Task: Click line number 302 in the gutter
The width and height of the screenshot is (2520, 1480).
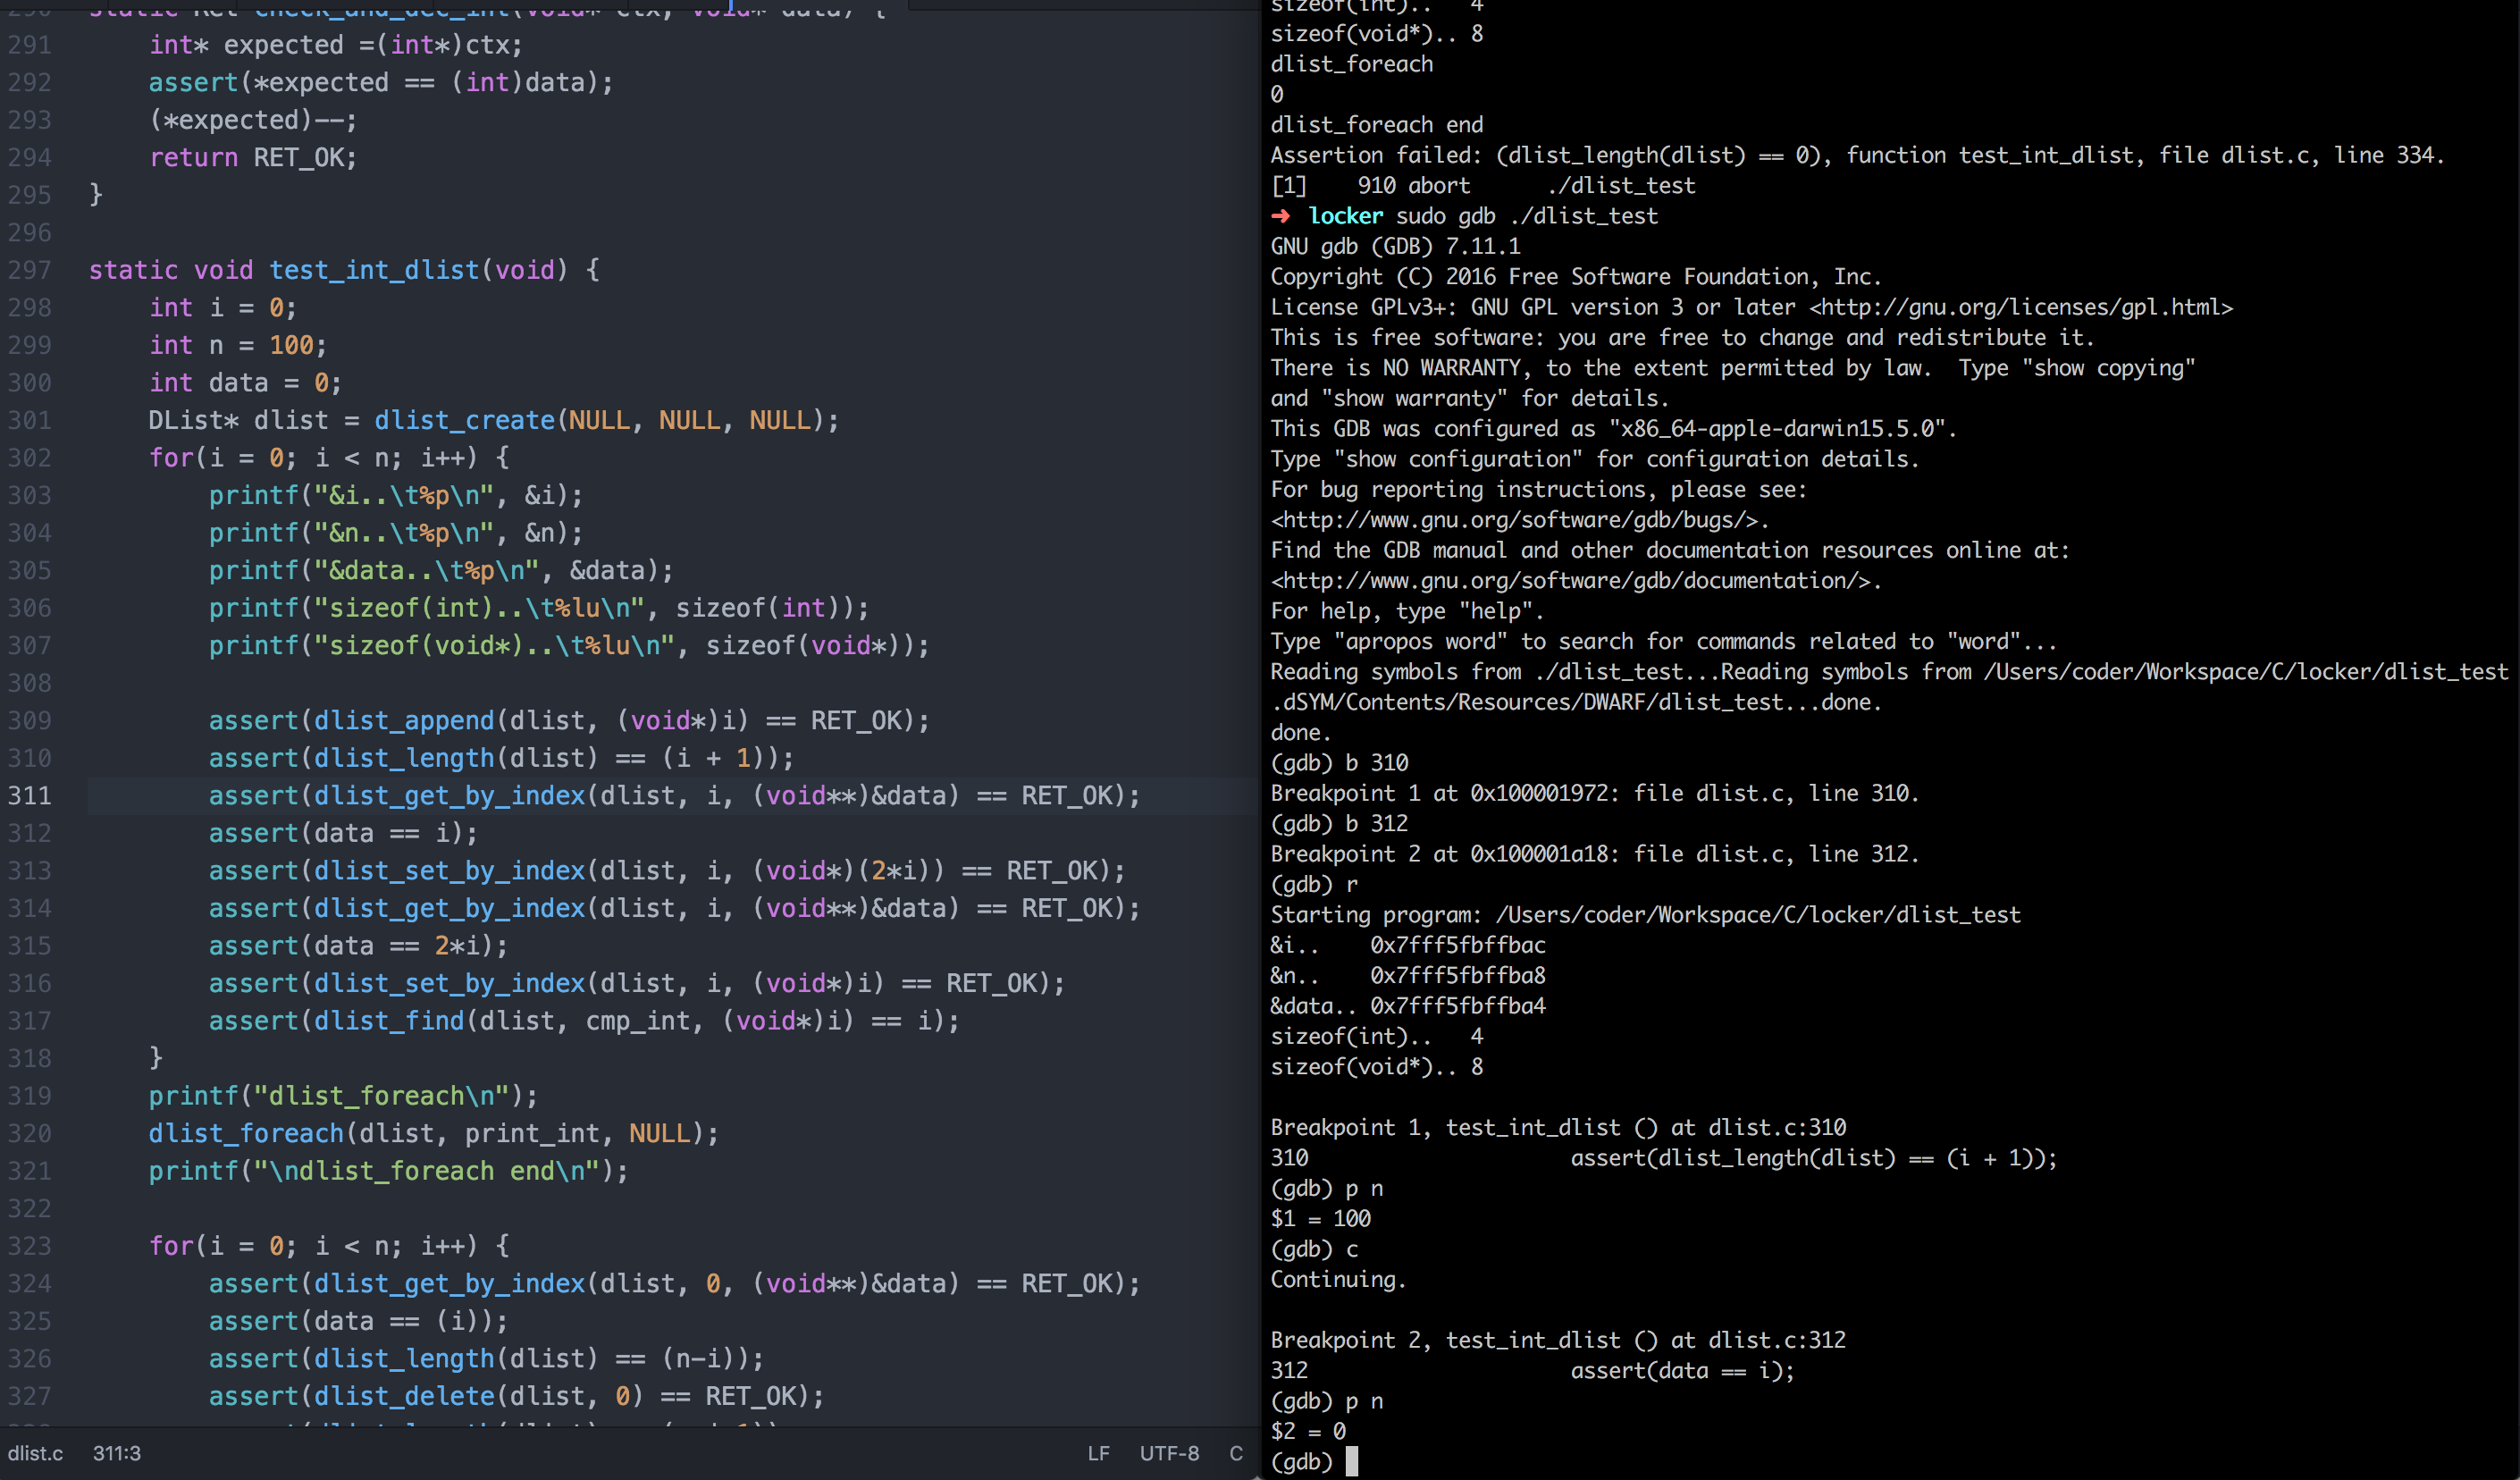Action: coord(30,458)
